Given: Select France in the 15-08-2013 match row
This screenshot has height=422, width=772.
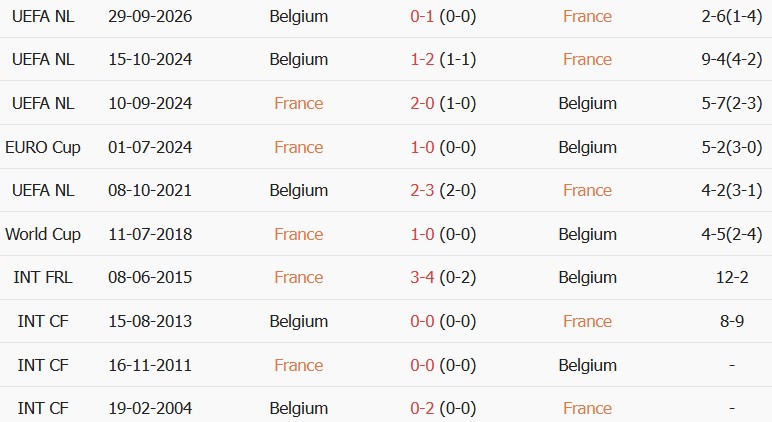Looking at the screenshot, I should pos(587,321).
